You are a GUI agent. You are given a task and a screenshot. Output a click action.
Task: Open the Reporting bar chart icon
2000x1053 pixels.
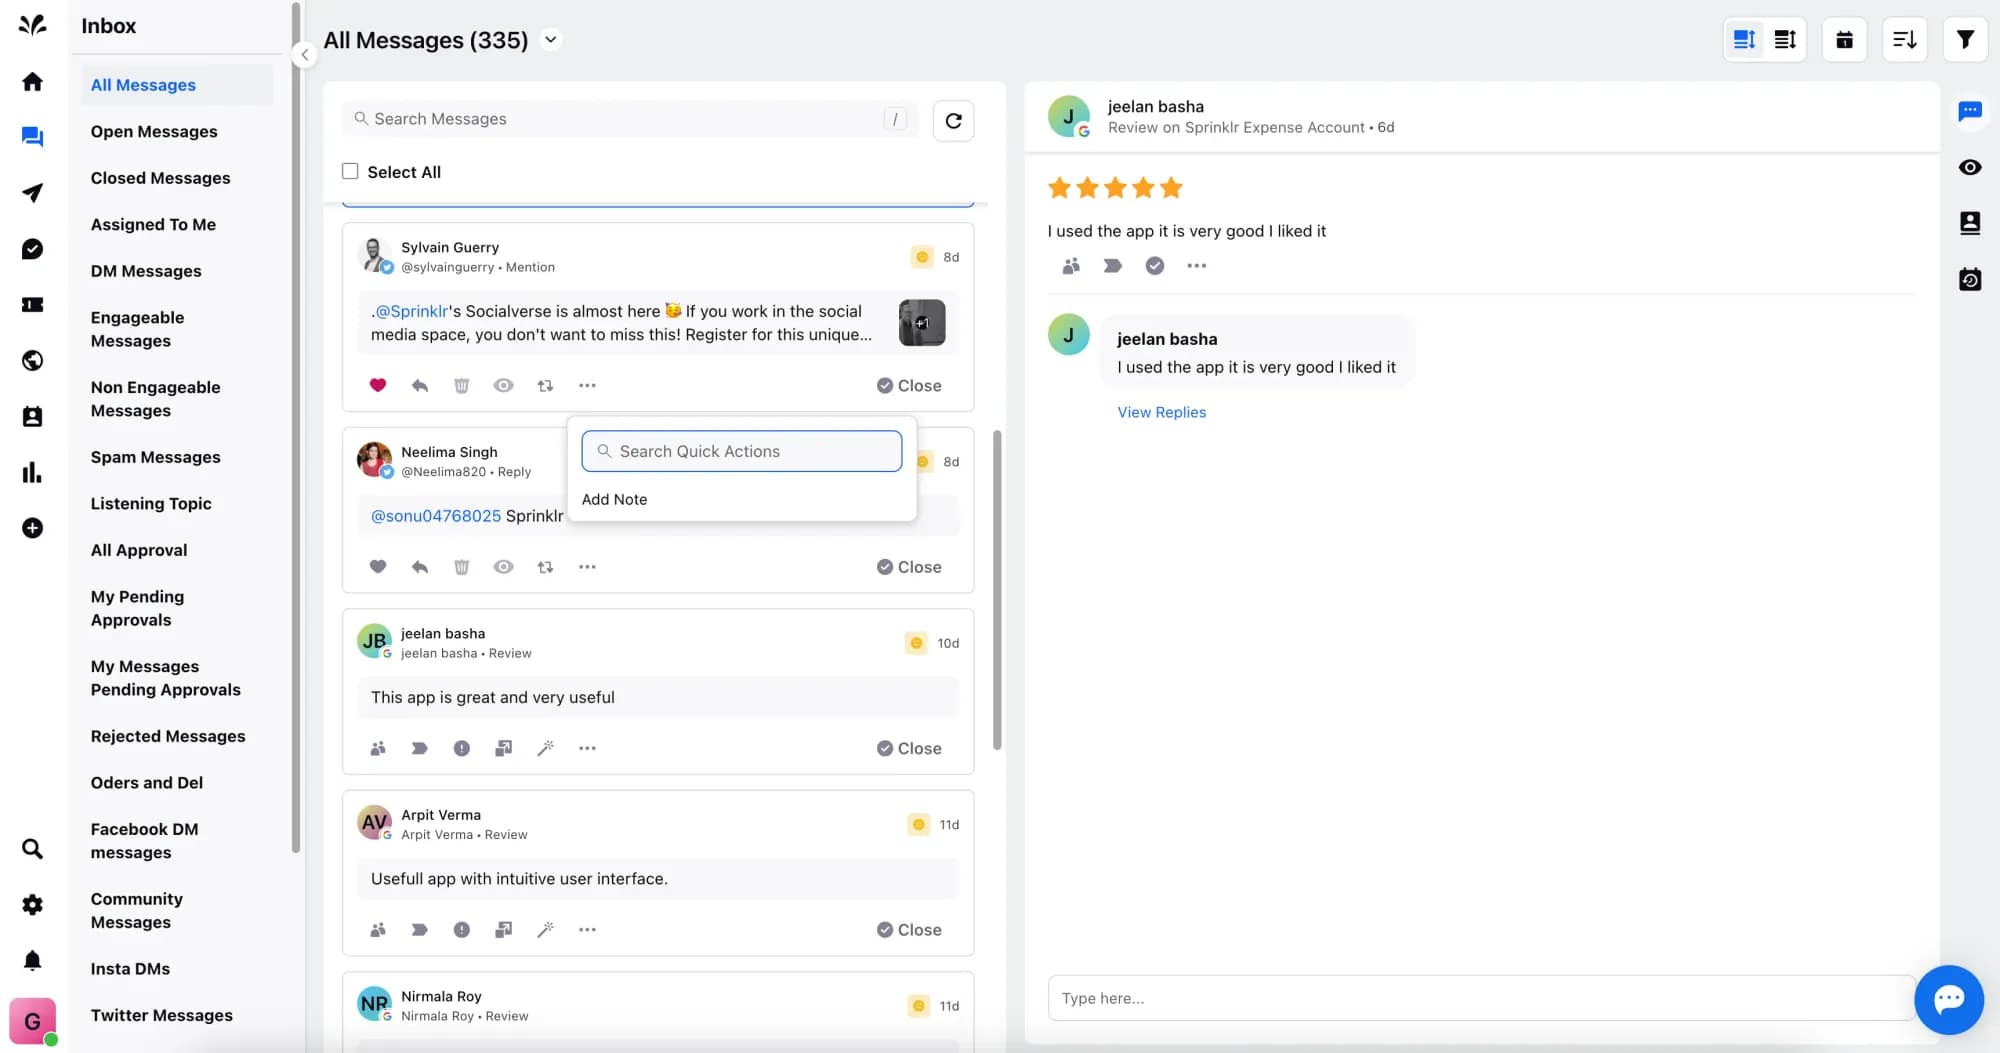[x=32, y=472]
